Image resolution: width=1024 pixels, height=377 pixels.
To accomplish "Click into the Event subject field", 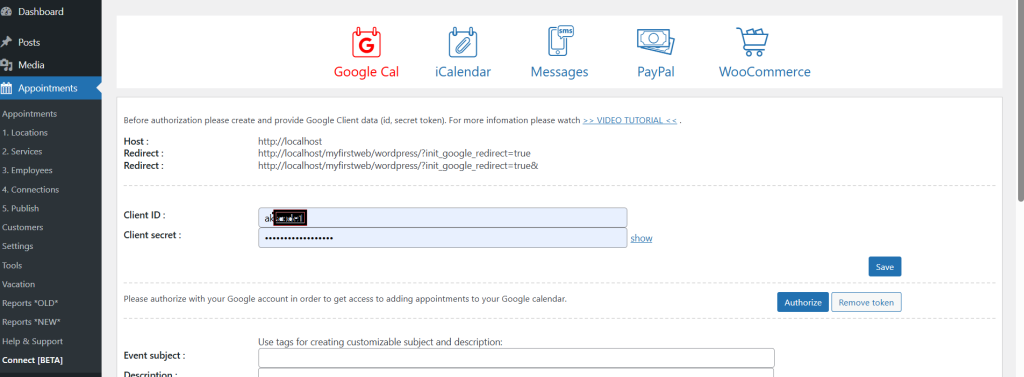I will coord(517,358).
